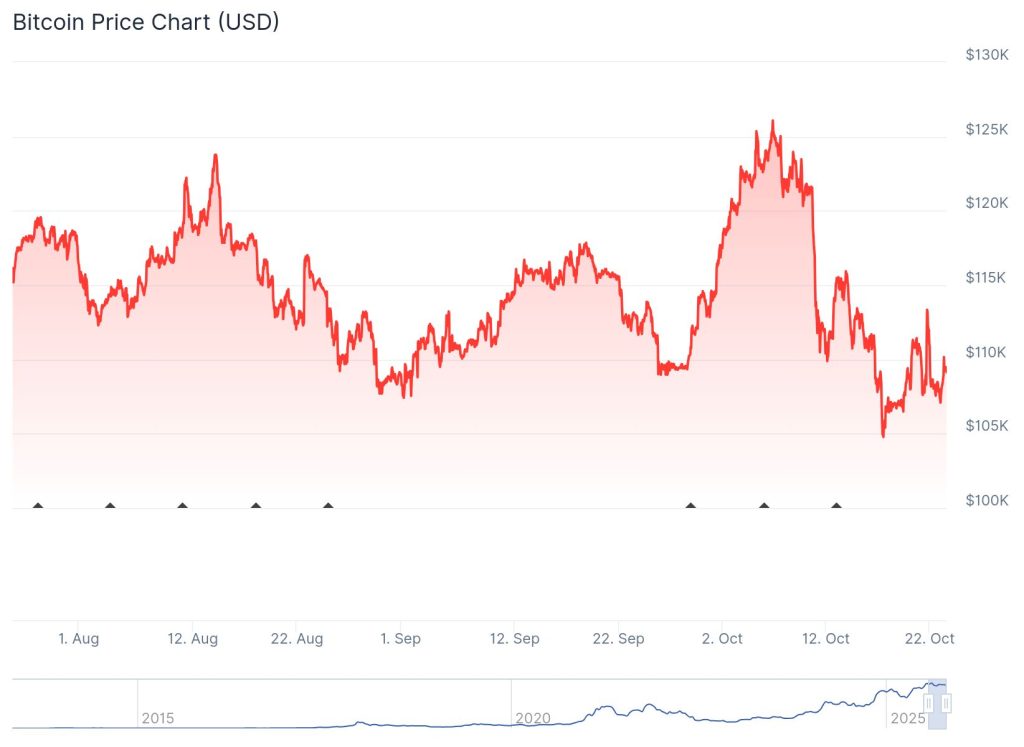The width and height of the screenshot is (1024, 747).
Task: Click the $130K price axis label
Action: click(986, 55)
